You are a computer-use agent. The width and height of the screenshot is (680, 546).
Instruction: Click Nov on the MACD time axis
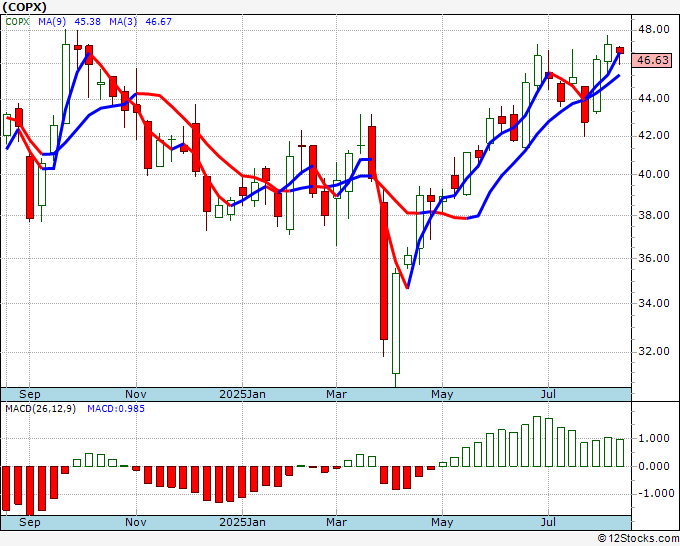(x=136, y=522)
